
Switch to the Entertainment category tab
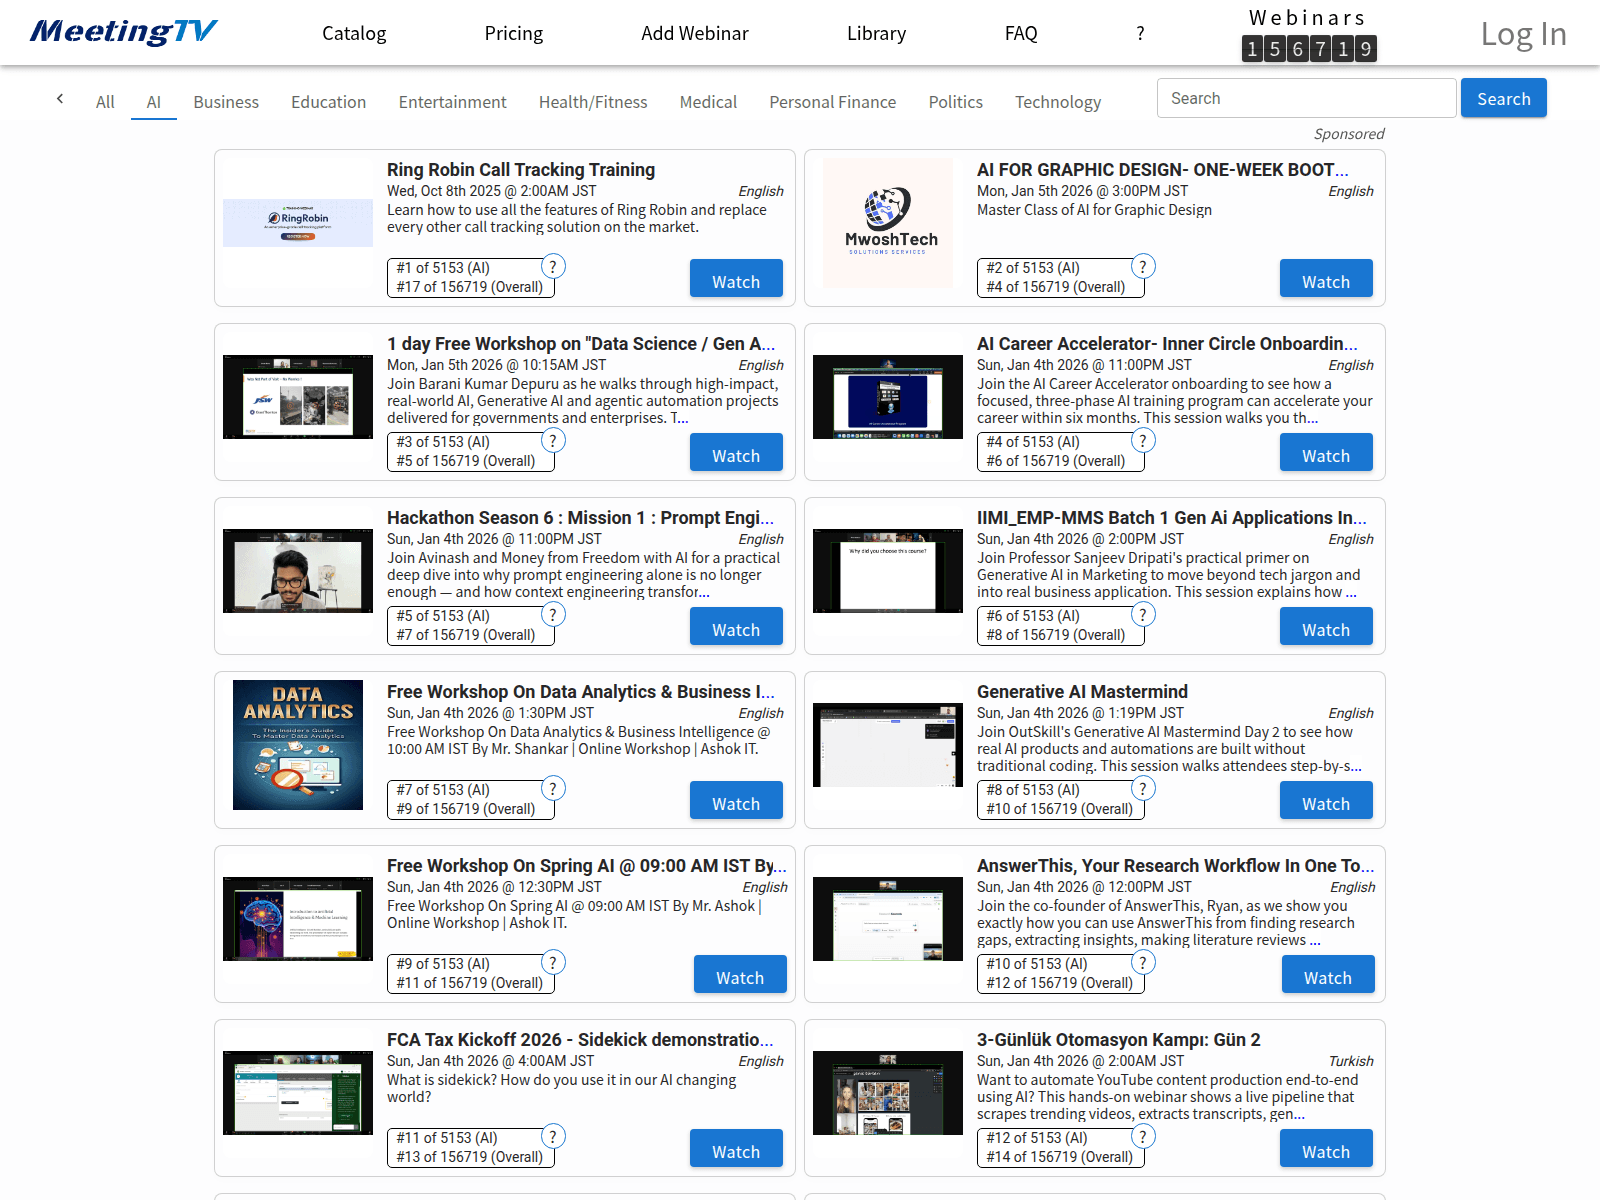452,102
